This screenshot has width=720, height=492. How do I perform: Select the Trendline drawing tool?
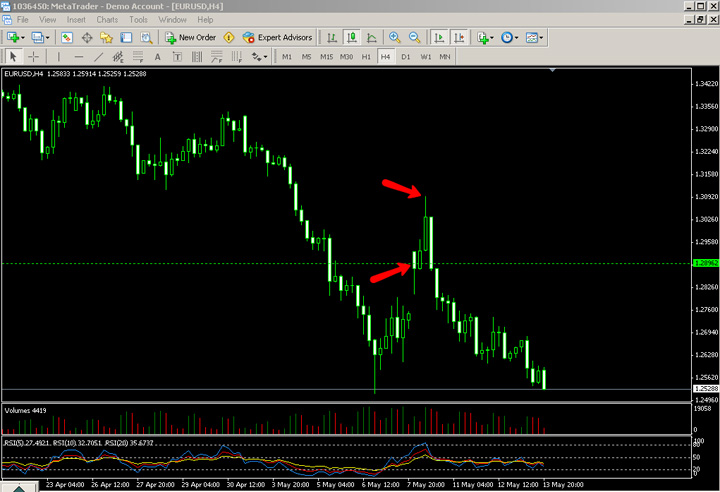click(98, 57)
